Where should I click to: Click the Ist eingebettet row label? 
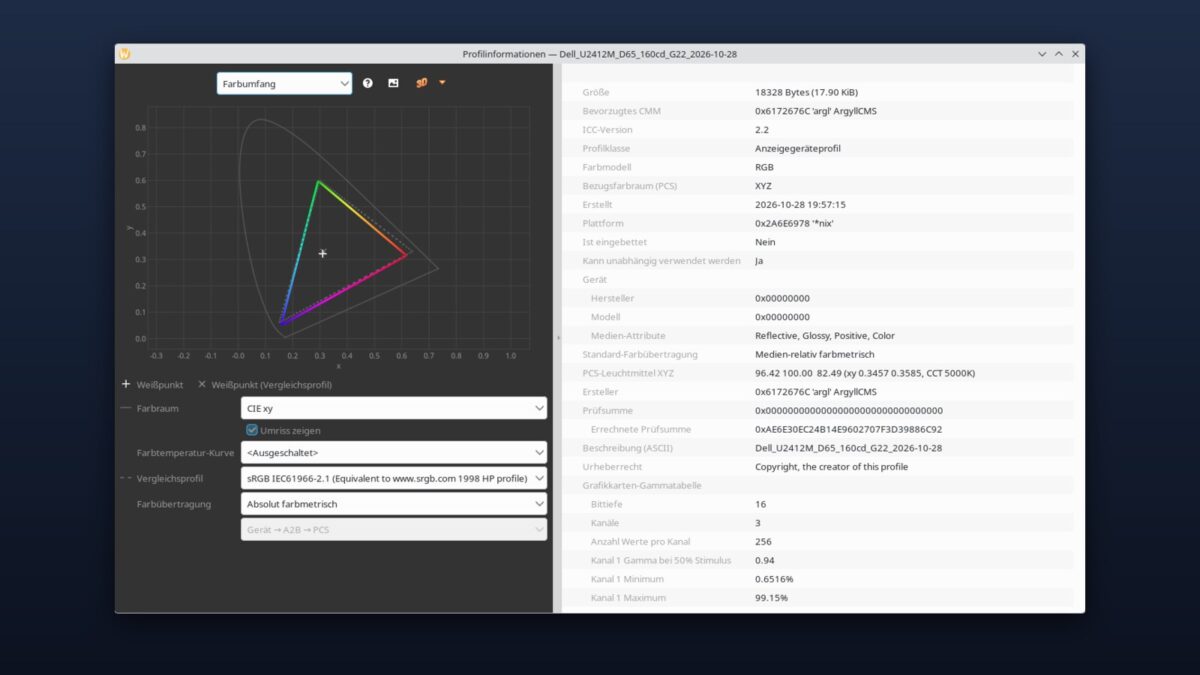(x=613, y=242)
